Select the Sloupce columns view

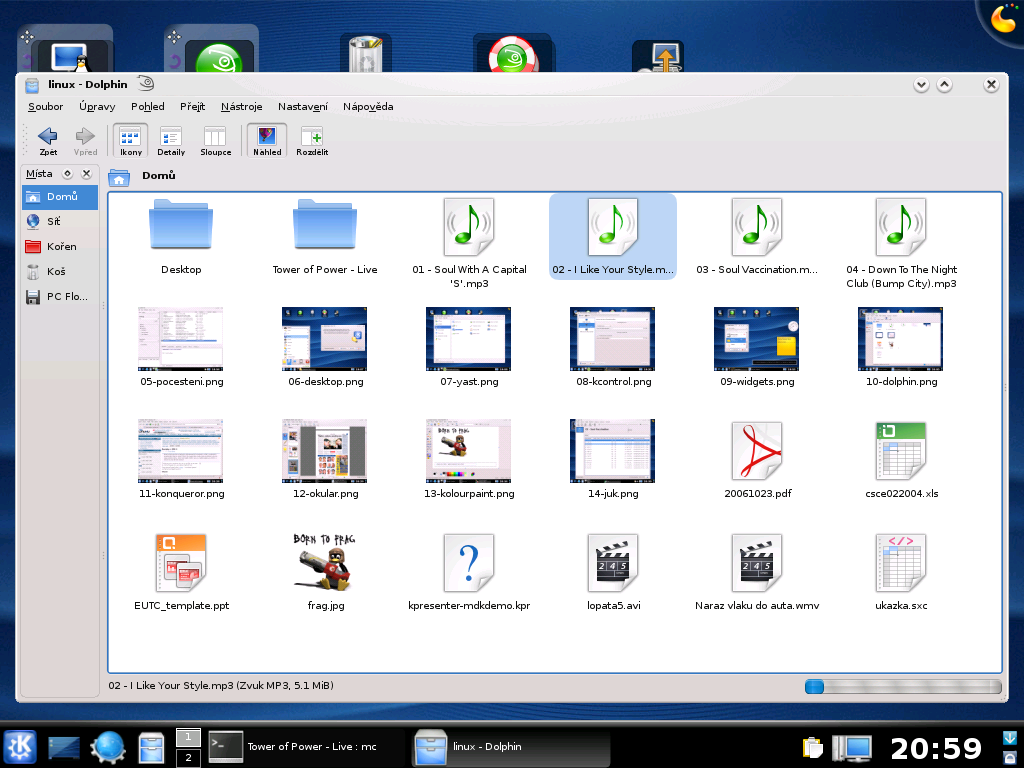(x=215, y=140)
